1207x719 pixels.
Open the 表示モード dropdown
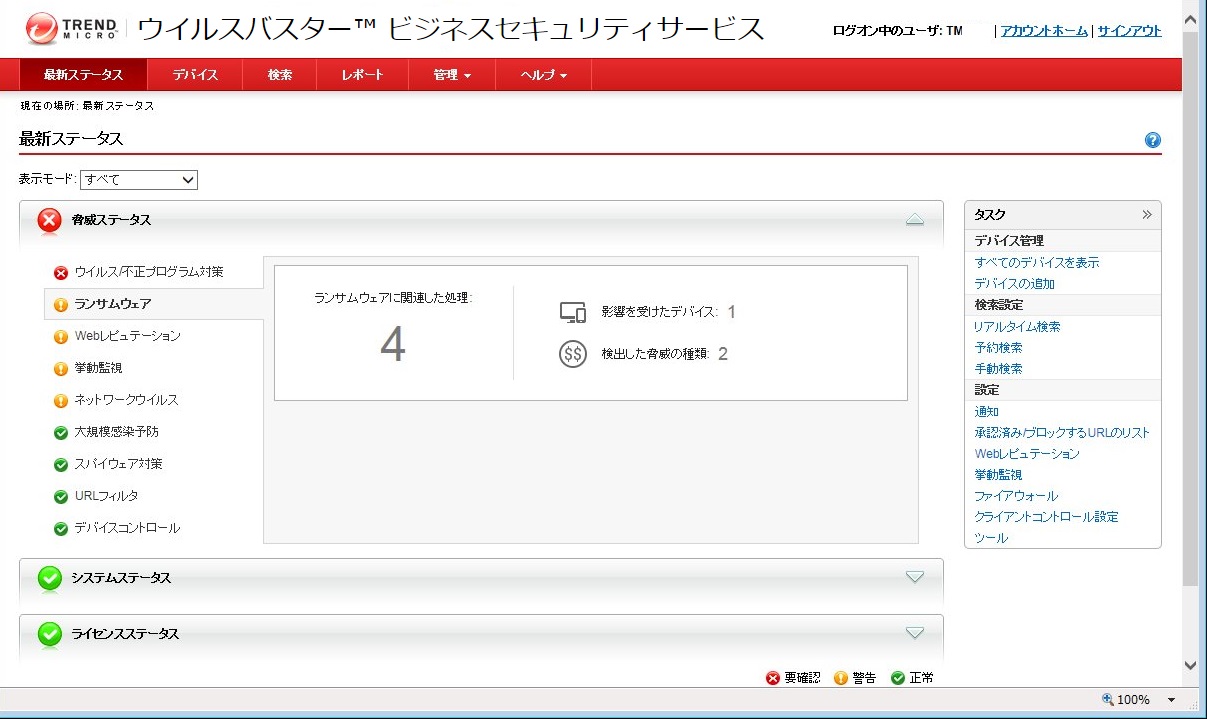click(x=139, y=180)
